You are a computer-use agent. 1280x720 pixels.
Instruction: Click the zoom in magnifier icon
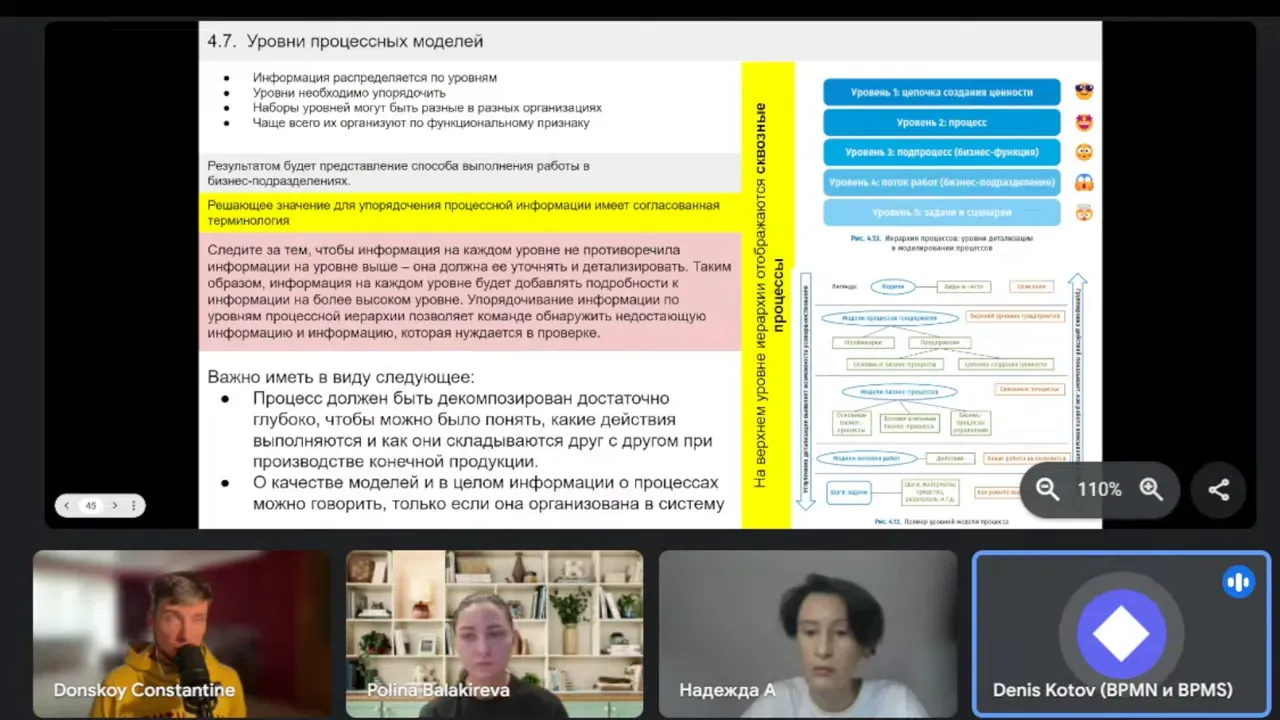coord(1151,490)
